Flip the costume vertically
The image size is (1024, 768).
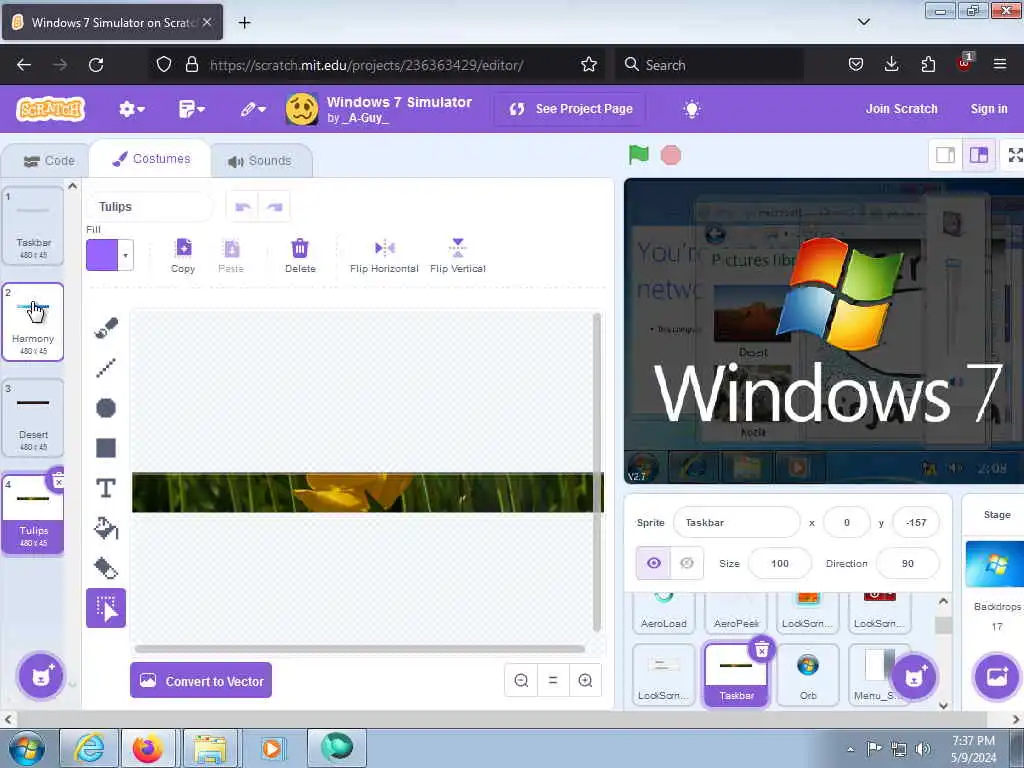(458, 256)
